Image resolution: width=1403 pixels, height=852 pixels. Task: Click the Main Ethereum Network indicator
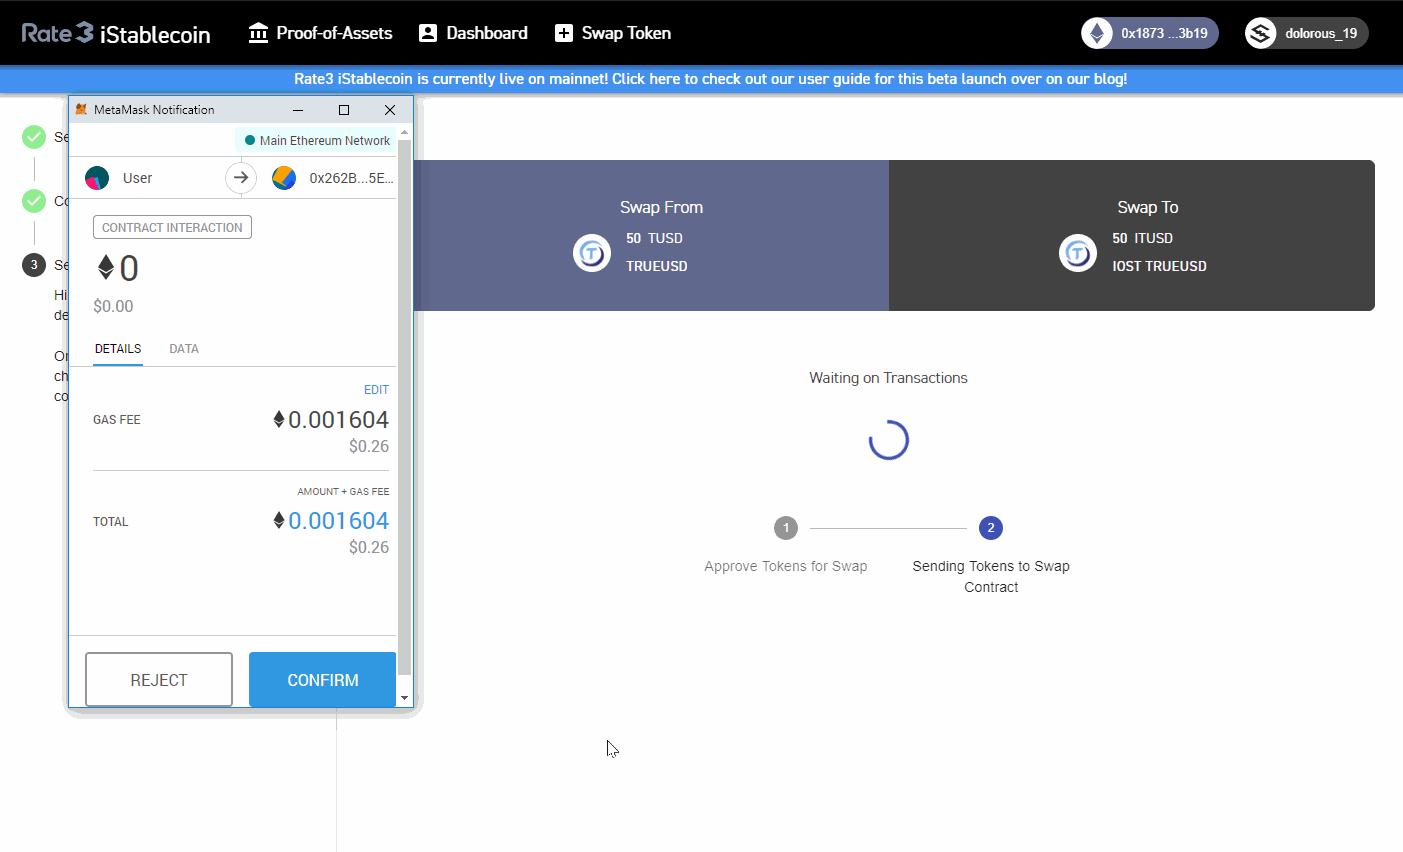tap(317, 140)
